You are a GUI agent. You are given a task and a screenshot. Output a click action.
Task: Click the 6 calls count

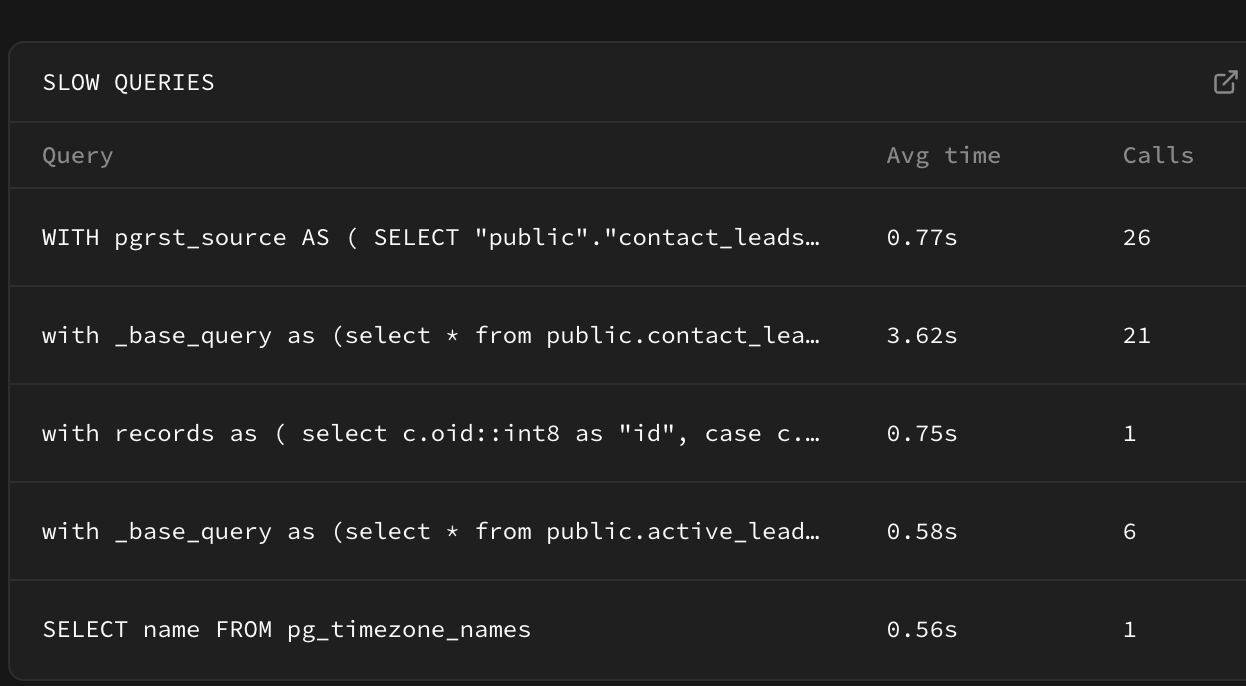(x=1129, y=532)
